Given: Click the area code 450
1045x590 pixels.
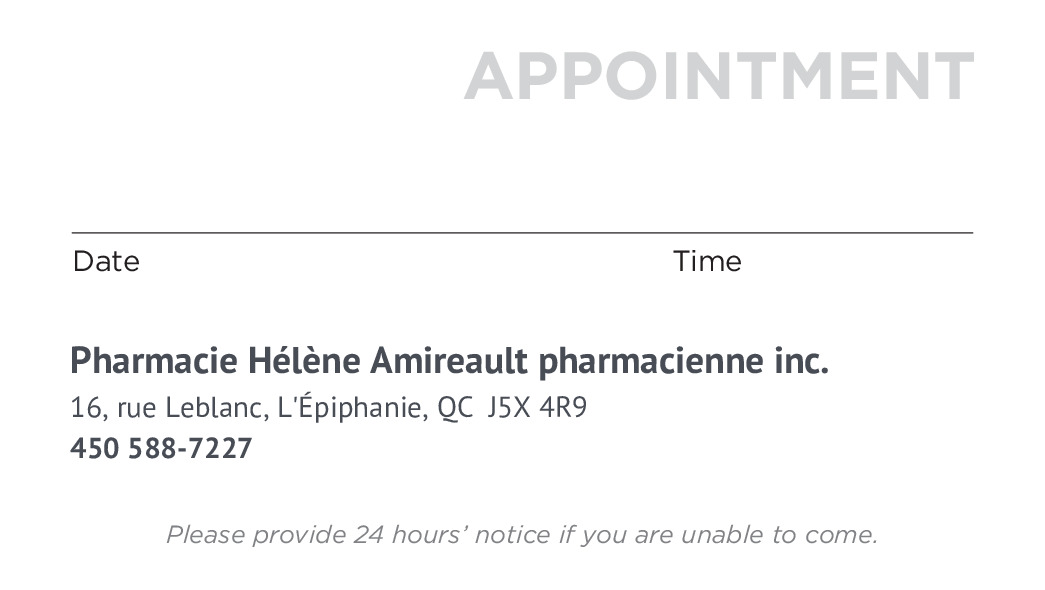Looking at the screenshot, I should coord(94,449).
